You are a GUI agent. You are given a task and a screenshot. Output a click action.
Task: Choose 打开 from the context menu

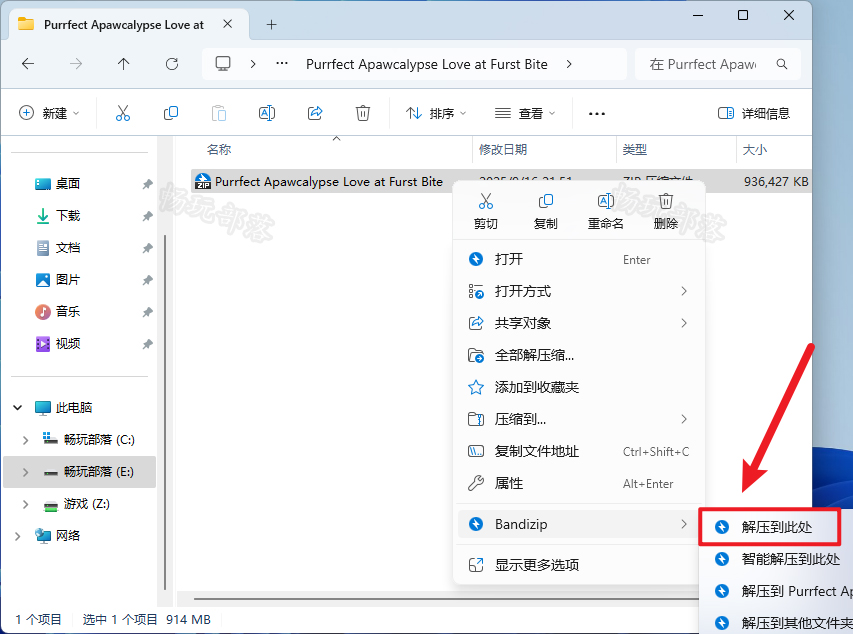[x=579, y=259]
